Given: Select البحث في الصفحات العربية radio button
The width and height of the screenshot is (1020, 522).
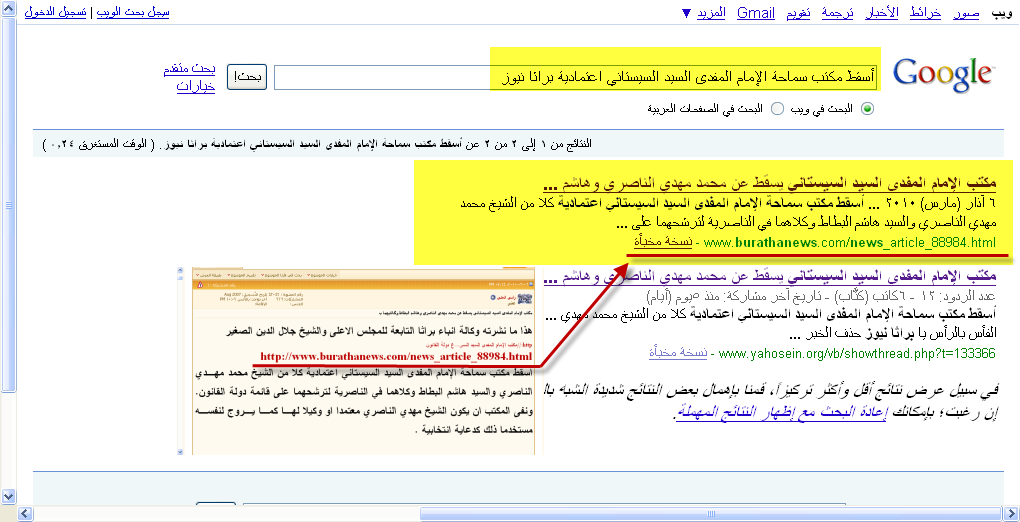Looking at the screenshot, I should [777, 109].
